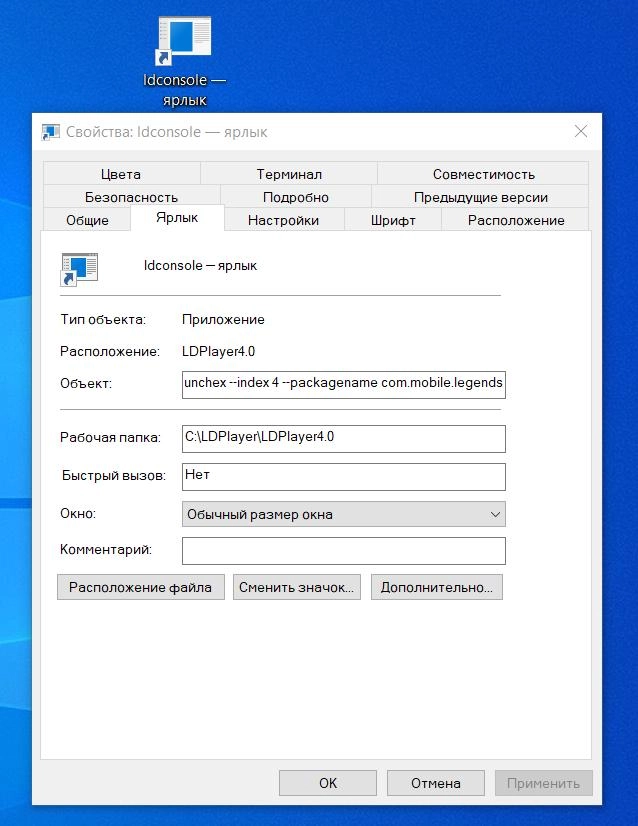Go to the Совместимость tab
The height and width of the screenshot is (826, 638).
(x=483, y=174)
